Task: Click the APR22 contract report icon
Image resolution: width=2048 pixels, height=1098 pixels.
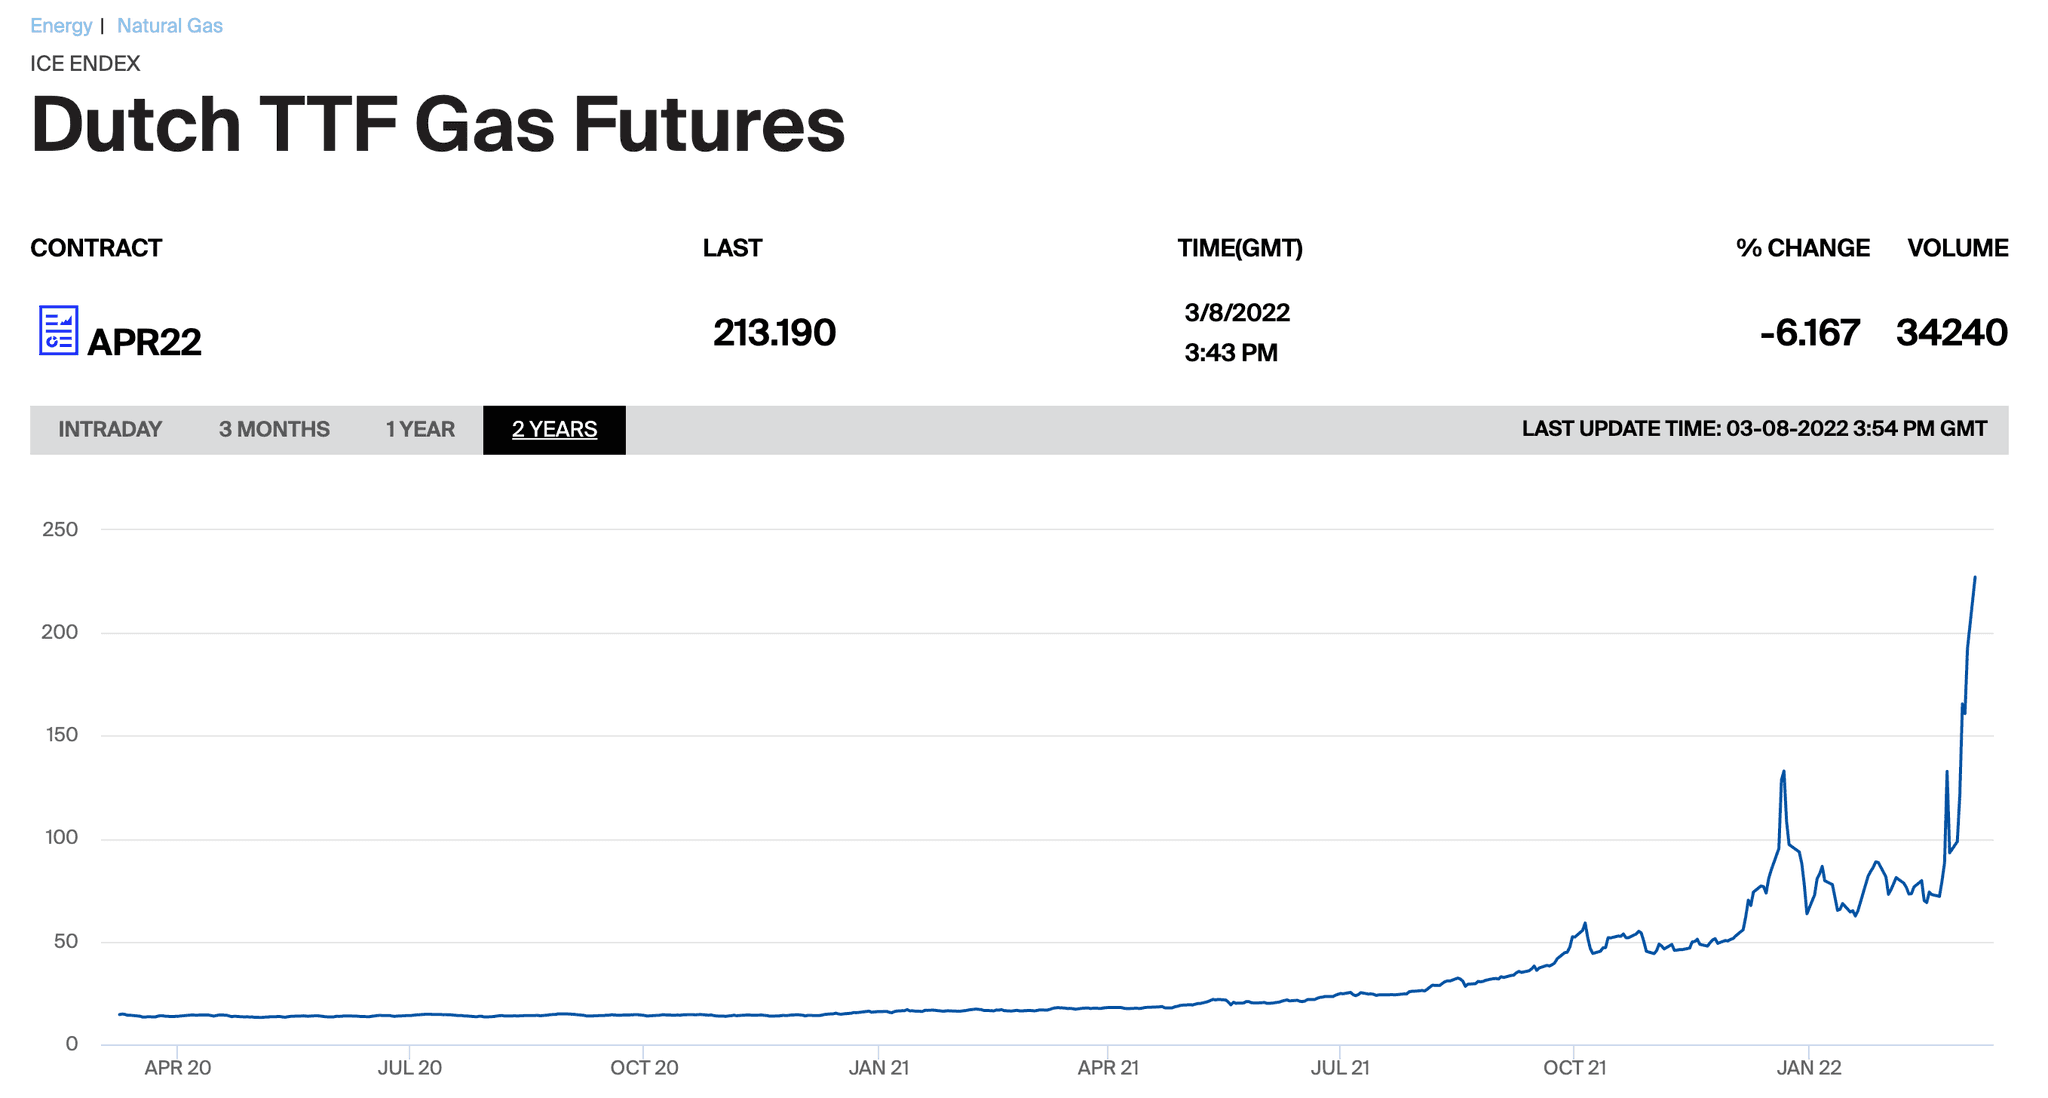Action: (x=58, y=331)
